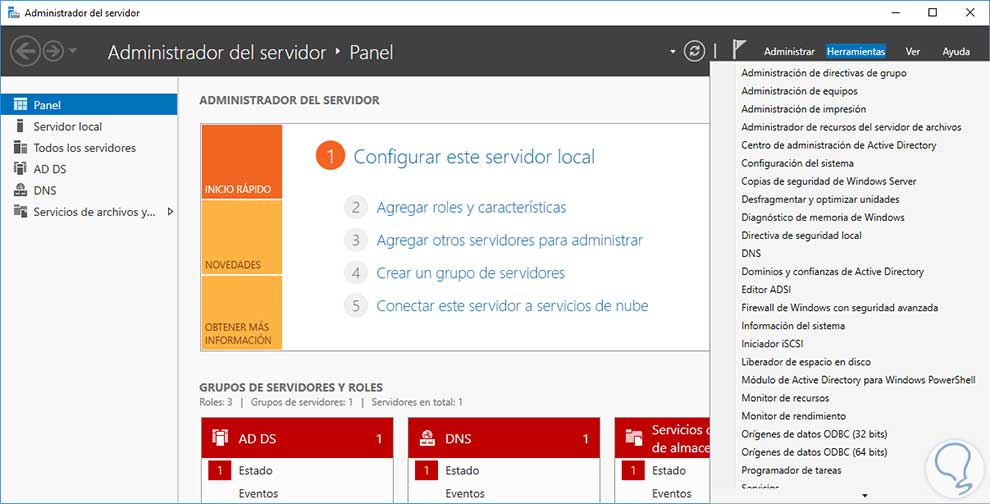This screenshot has height=504, width=990.
Task: Click Estado in the DNS tile
Action: 462,471
